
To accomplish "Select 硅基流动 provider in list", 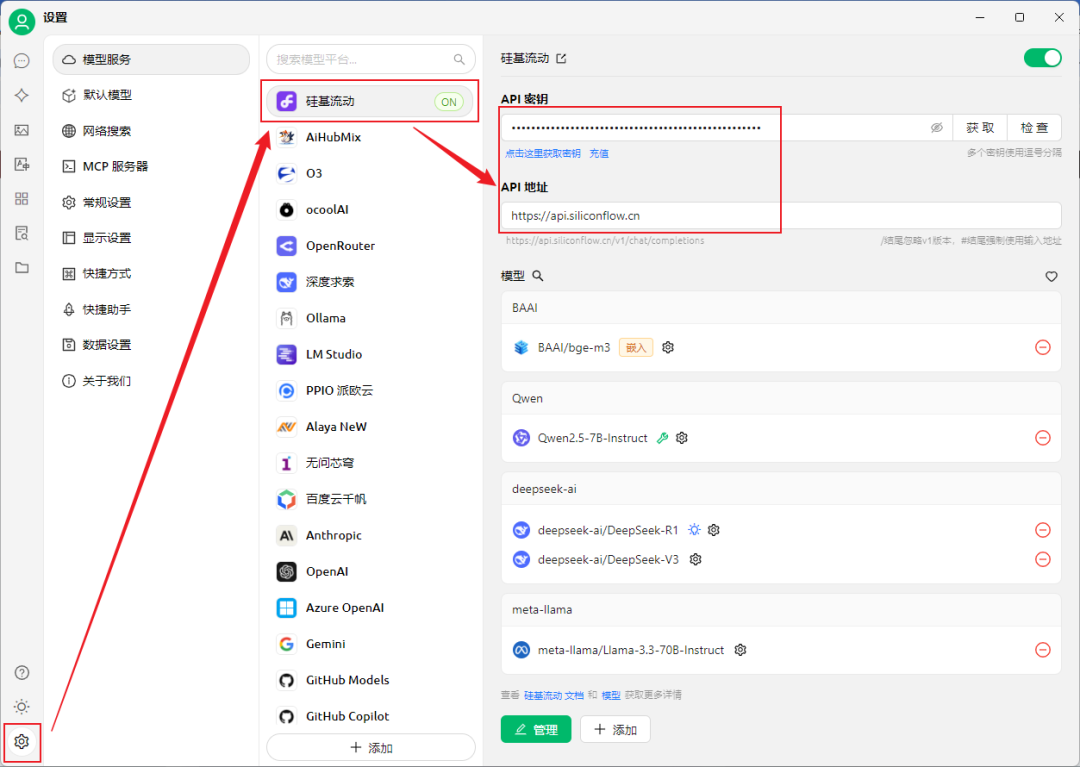I will (371, 101).
